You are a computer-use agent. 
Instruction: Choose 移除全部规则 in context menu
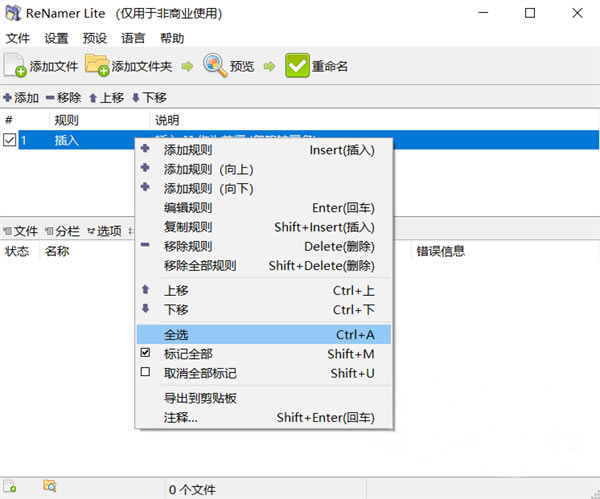pos(264,266)
